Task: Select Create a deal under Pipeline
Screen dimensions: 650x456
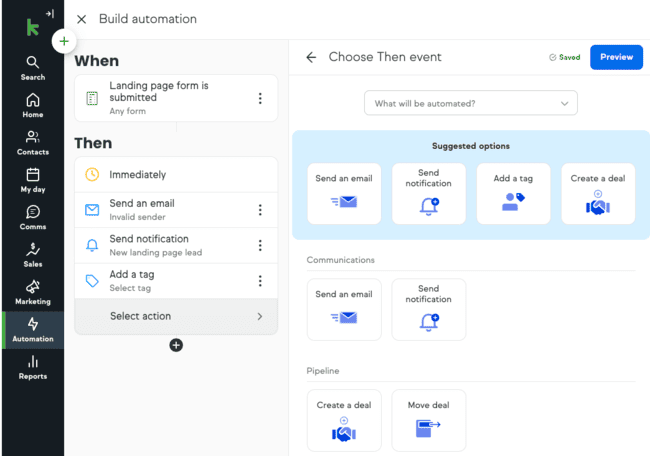Action: tap(344, 420)
